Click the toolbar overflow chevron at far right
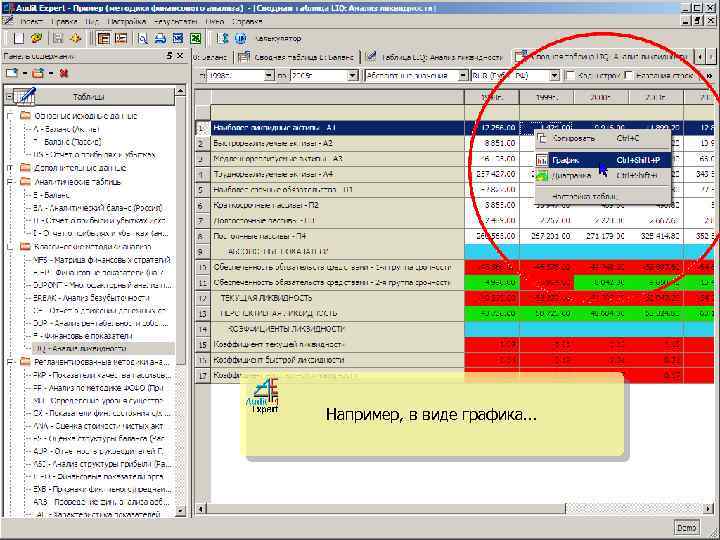Image resolution: width=720 pixels, height=540 pixels. coord(709,75)
